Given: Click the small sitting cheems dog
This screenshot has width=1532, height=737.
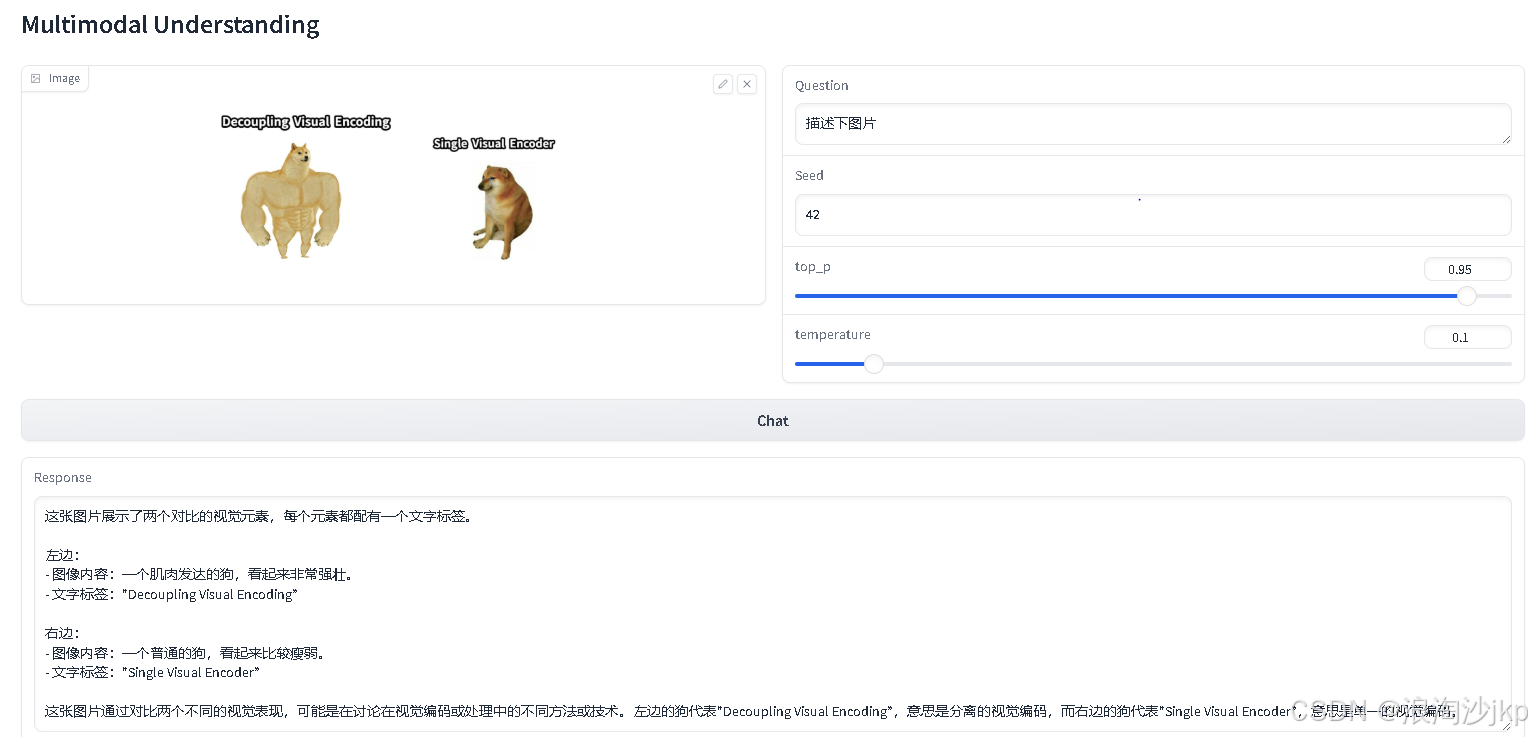Looking at the screenshot, I should point(502,212).
